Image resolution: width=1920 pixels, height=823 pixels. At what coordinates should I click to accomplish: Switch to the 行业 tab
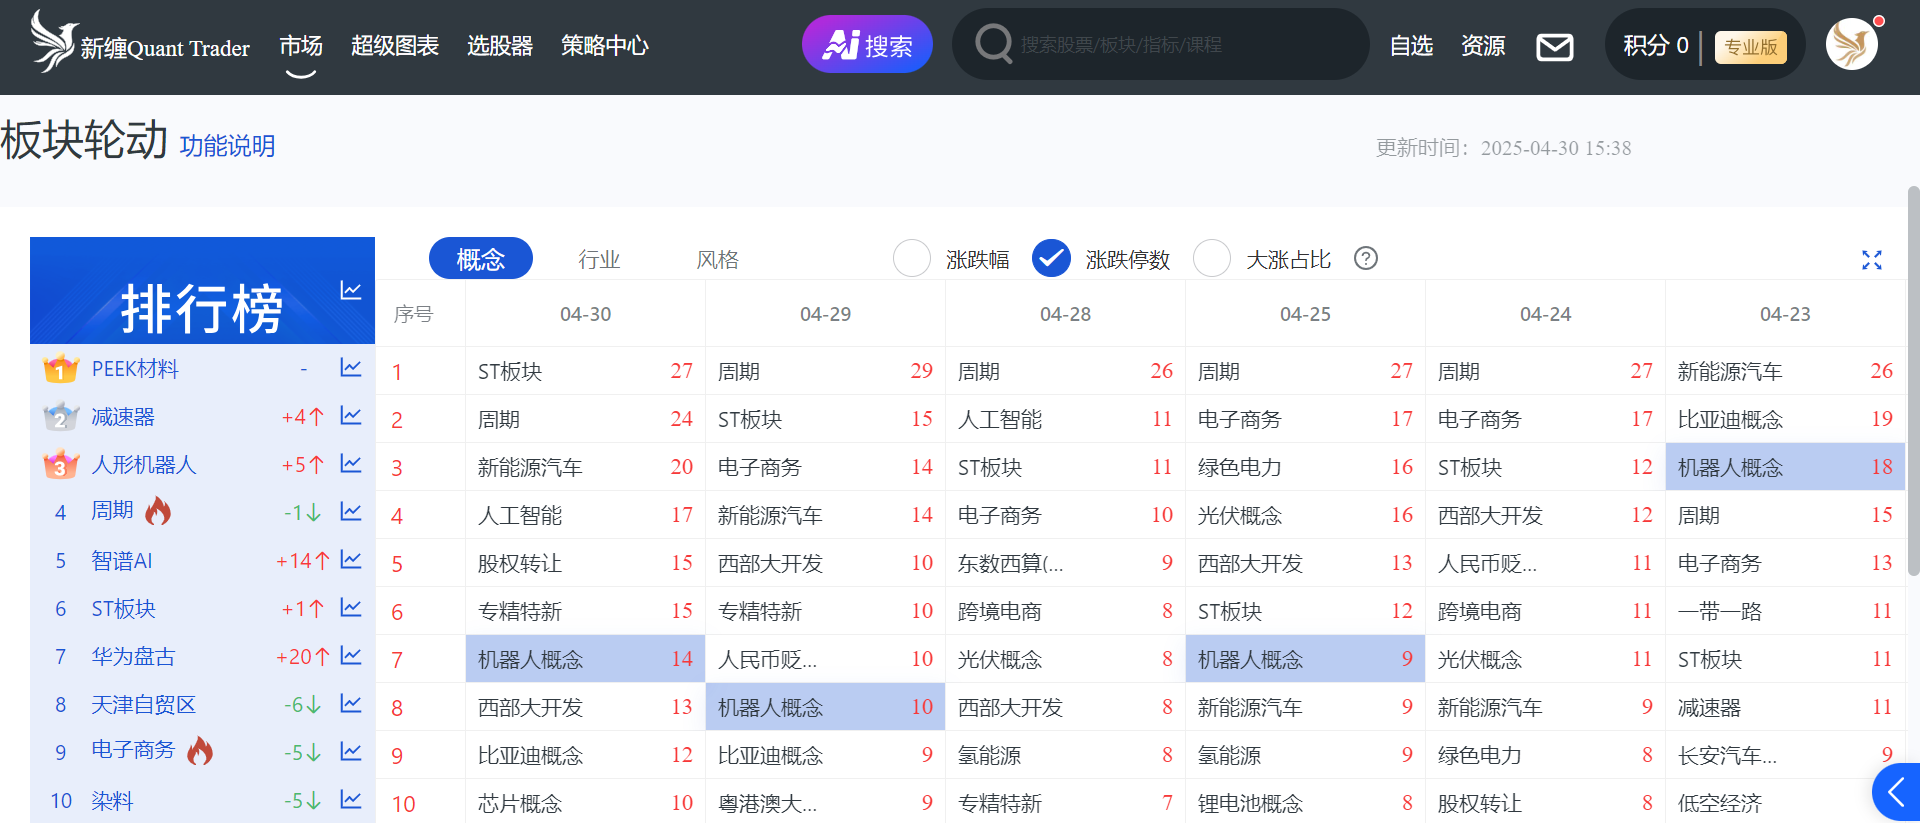599,260
